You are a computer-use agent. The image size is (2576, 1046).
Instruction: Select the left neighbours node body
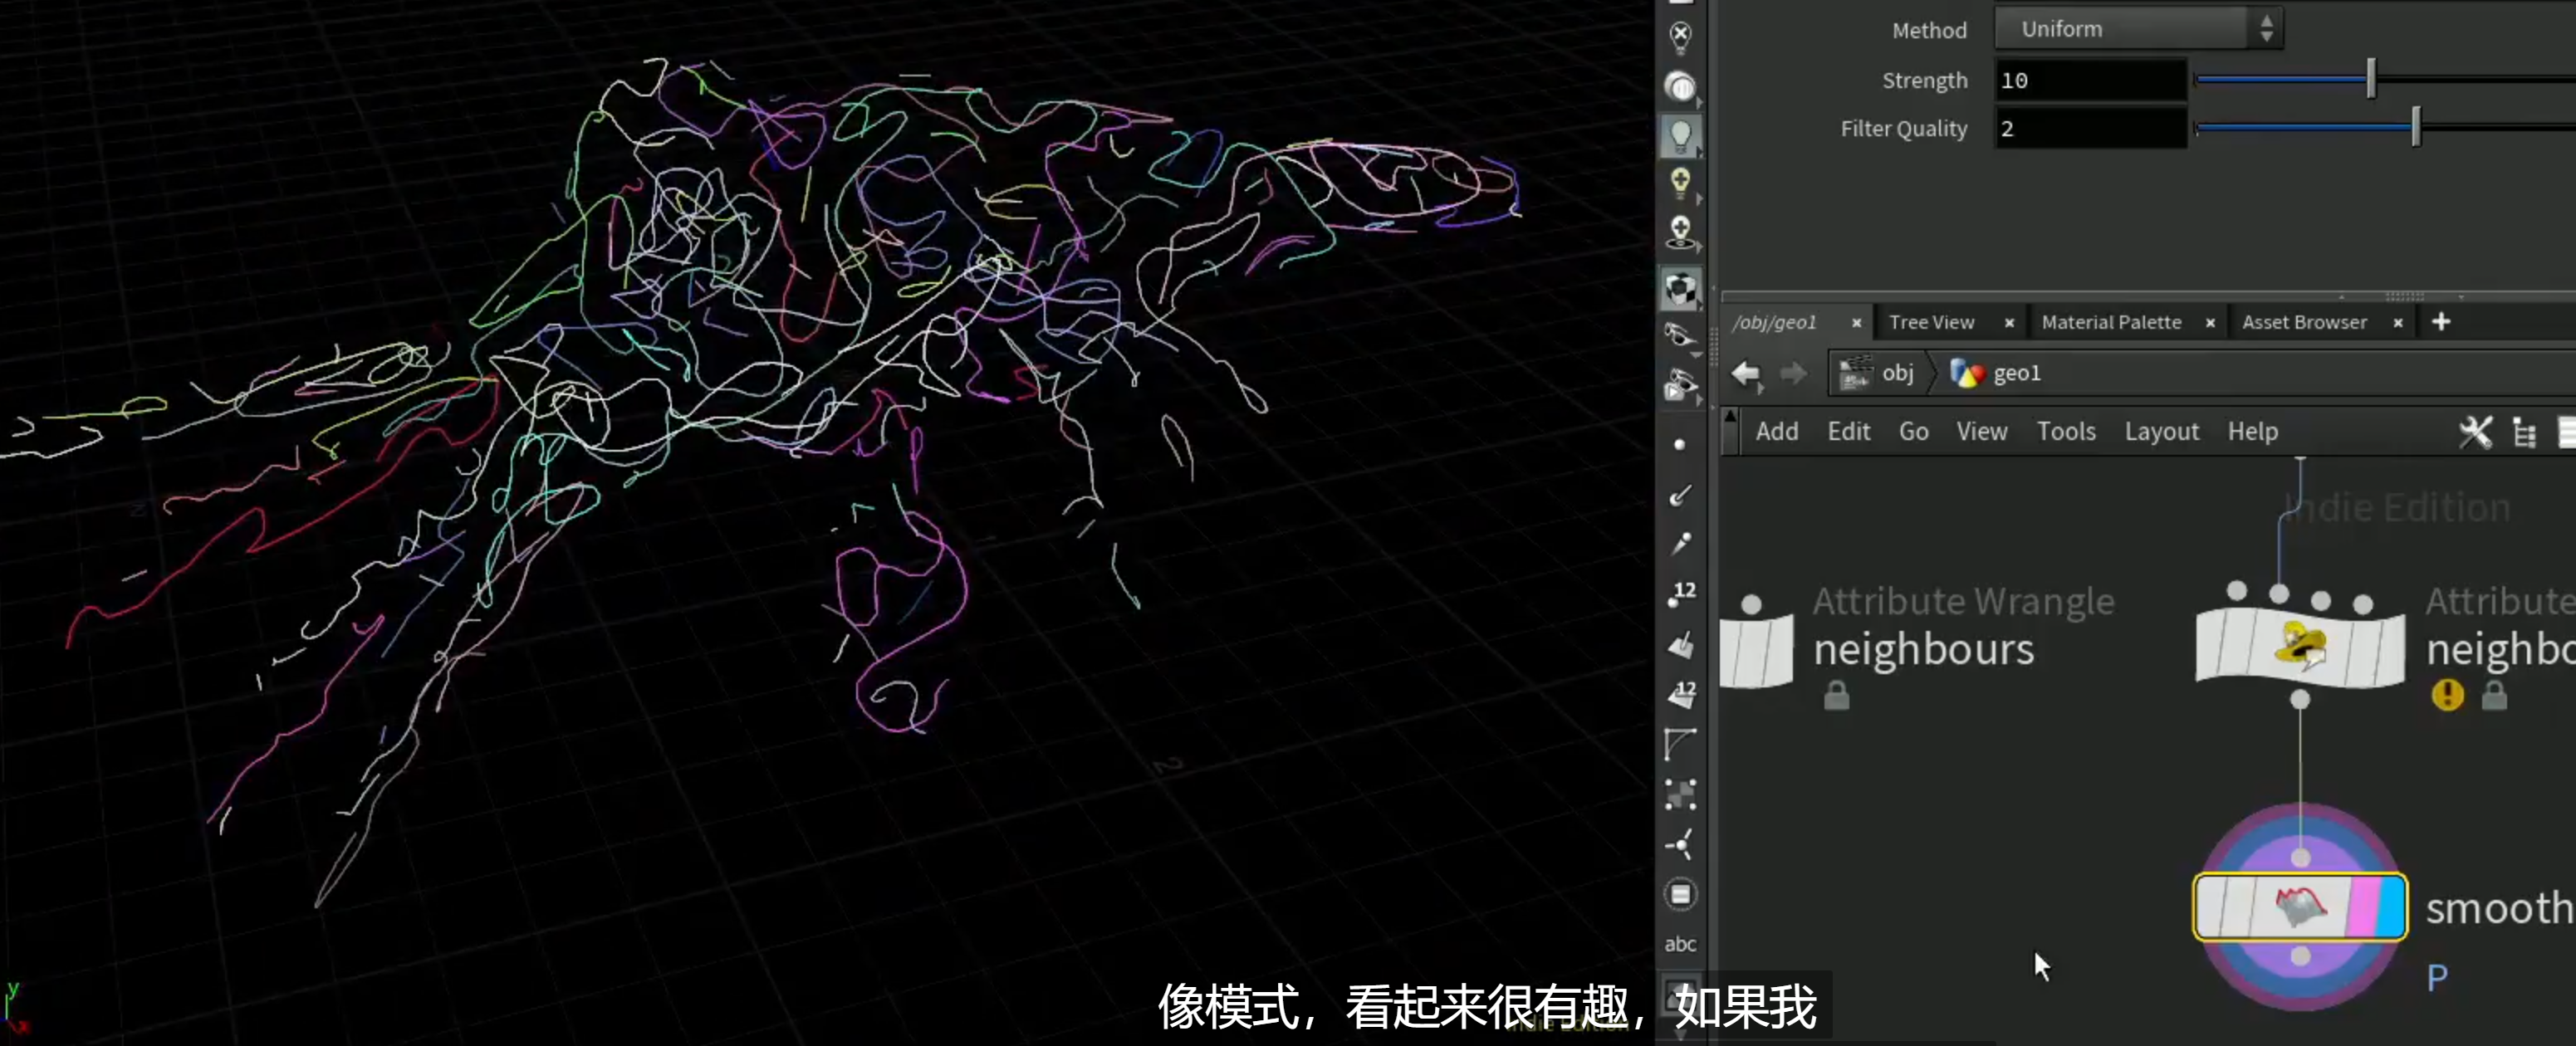coord(1757,652)
